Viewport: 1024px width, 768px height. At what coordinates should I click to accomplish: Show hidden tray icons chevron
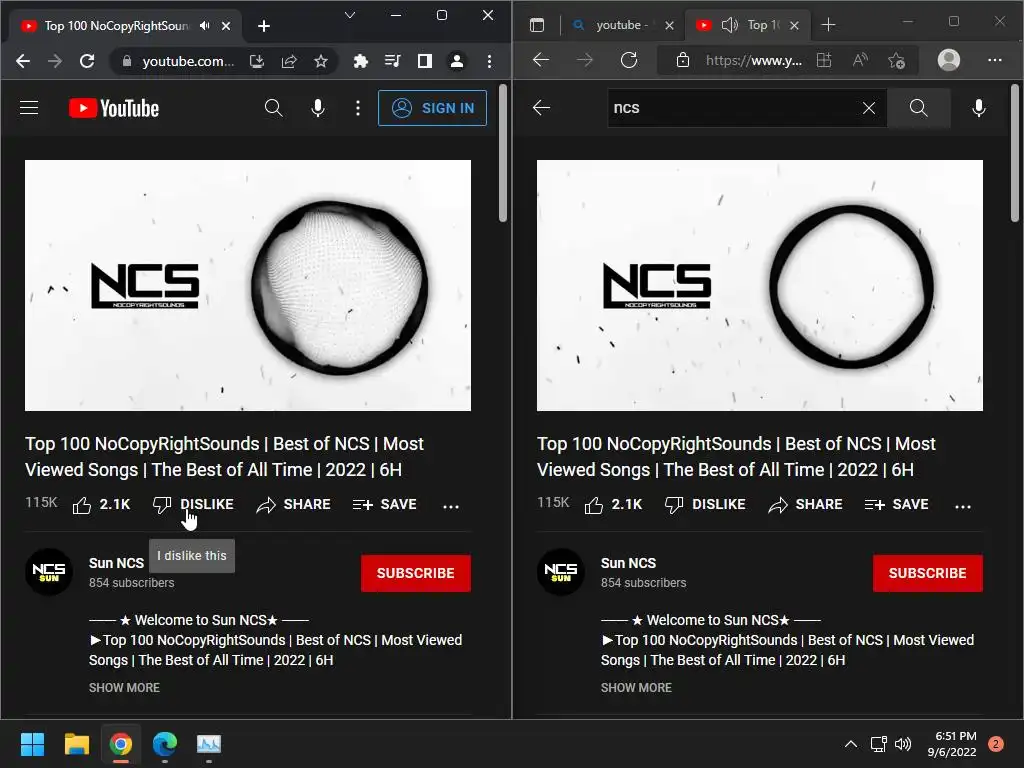tap(851, 744)
